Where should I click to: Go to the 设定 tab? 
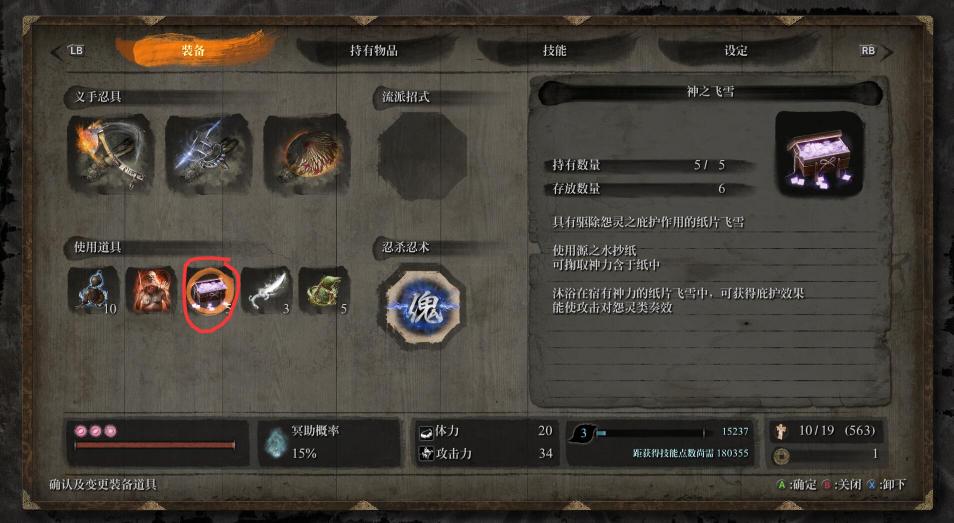coord(736,50)
